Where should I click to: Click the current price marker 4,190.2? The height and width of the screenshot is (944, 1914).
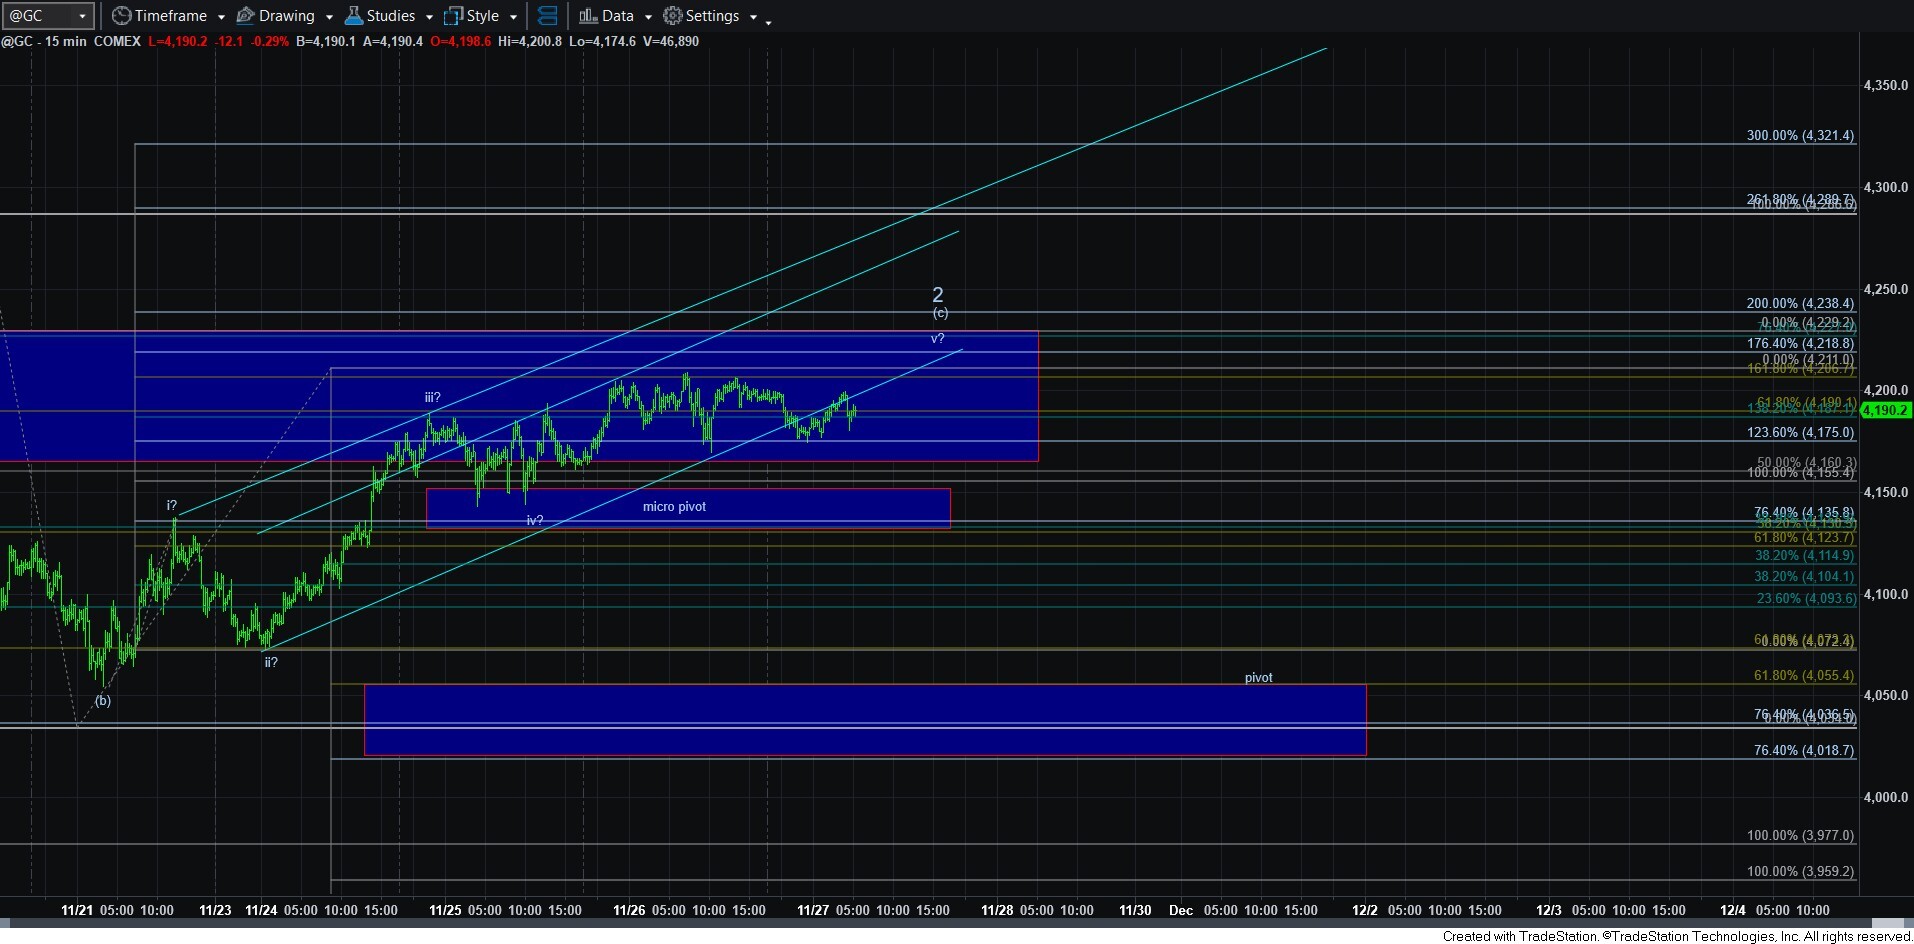point(1885,410)
